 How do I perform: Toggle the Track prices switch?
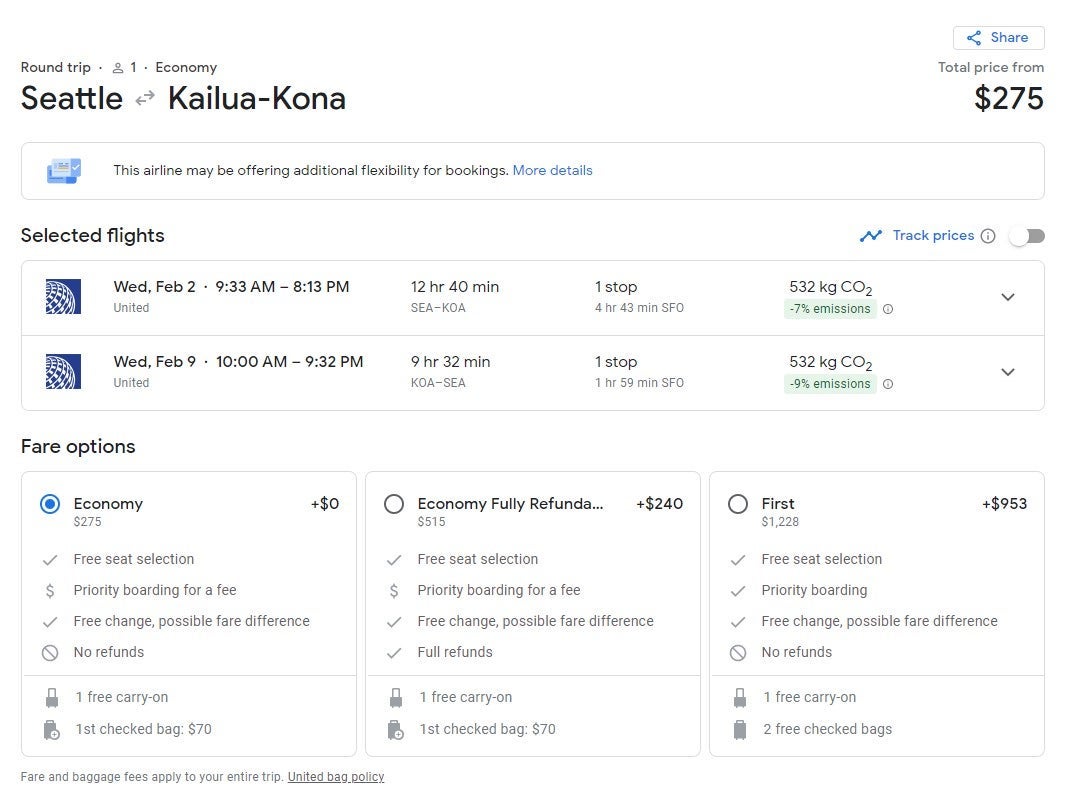(1027, 236)
